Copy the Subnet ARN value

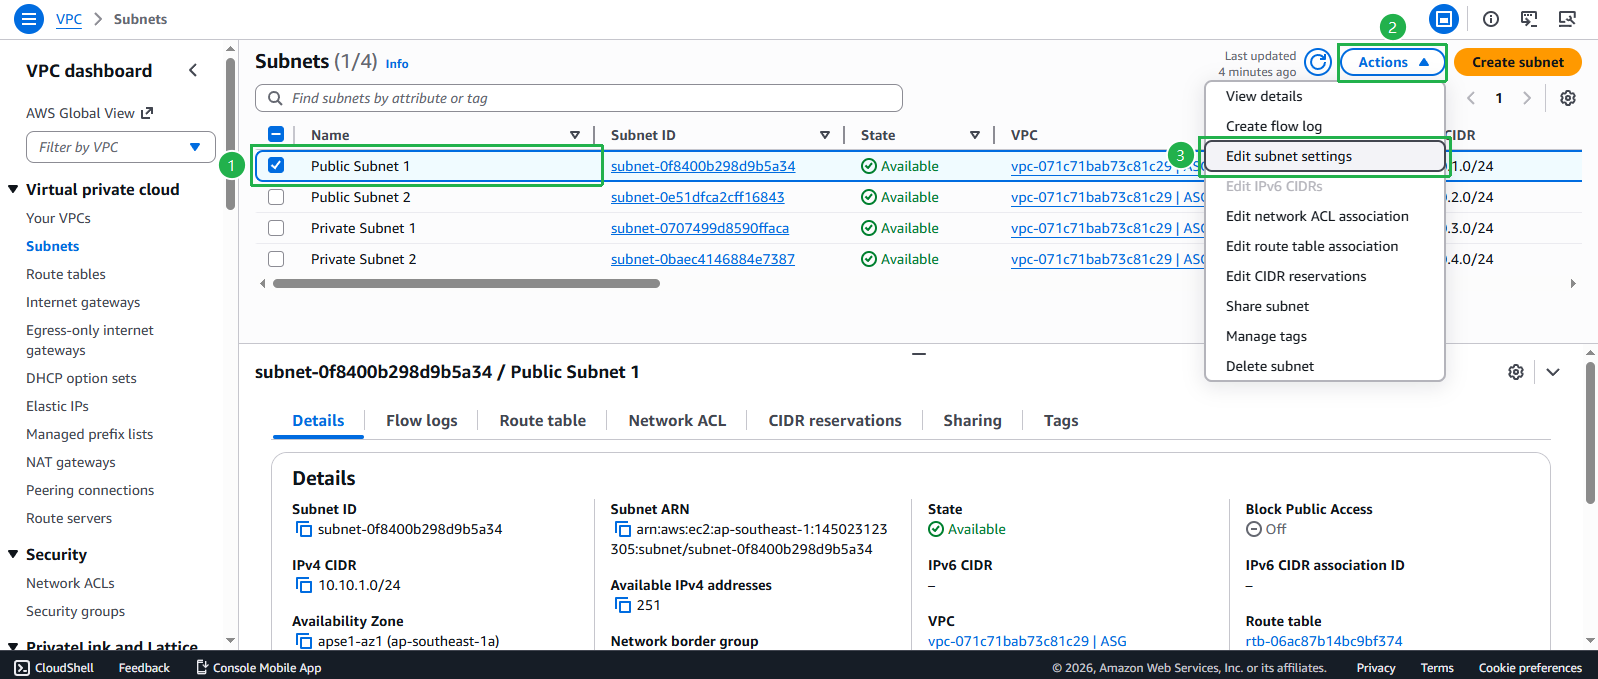pyautogui.click(x=622, y=529)
